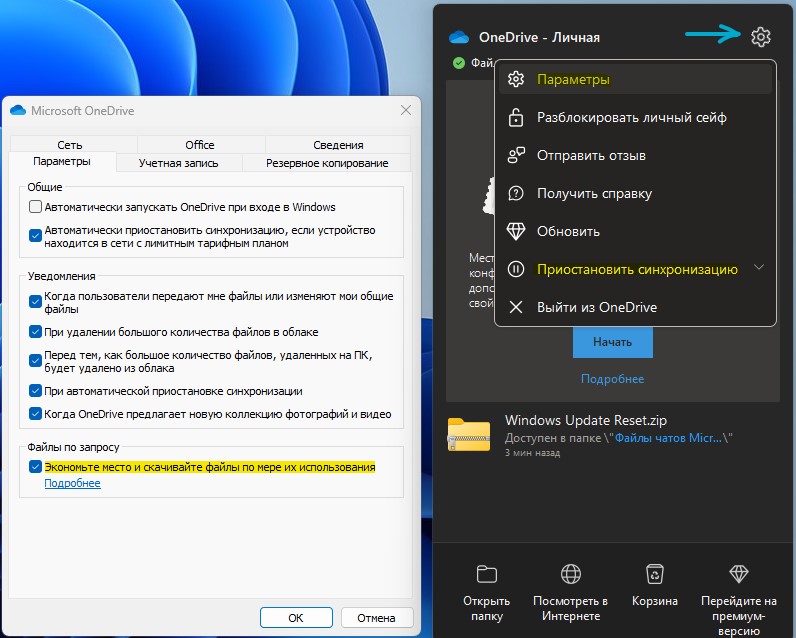Open the Файлы чатов Micr... folder link
Screen dimensions: 796x638
pyautogui.click(x=668, y=438)
